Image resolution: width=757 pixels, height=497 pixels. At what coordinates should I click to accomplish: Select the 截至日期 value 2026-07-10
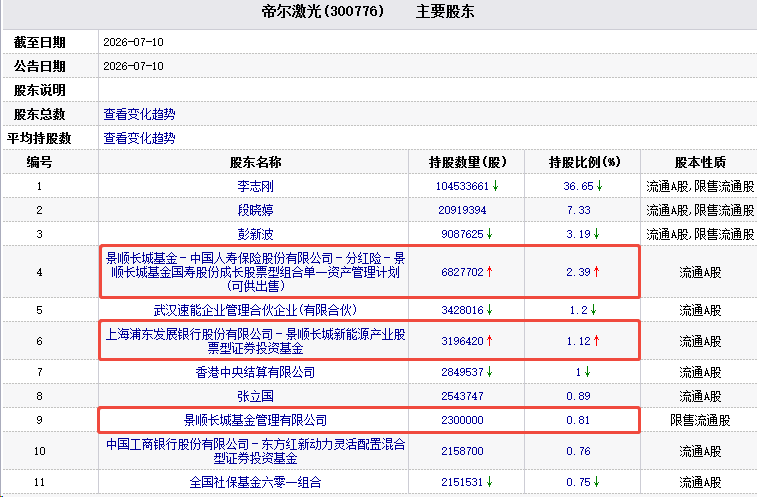point(133,43)
